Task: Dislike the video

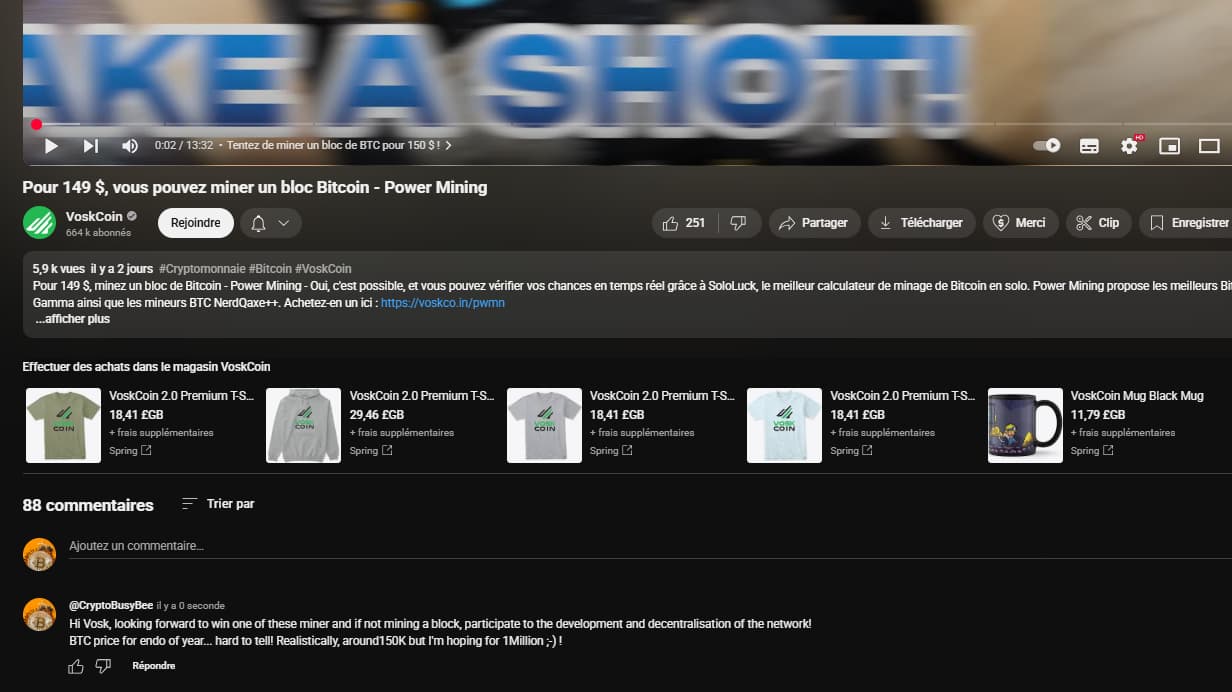Action: 740,223
